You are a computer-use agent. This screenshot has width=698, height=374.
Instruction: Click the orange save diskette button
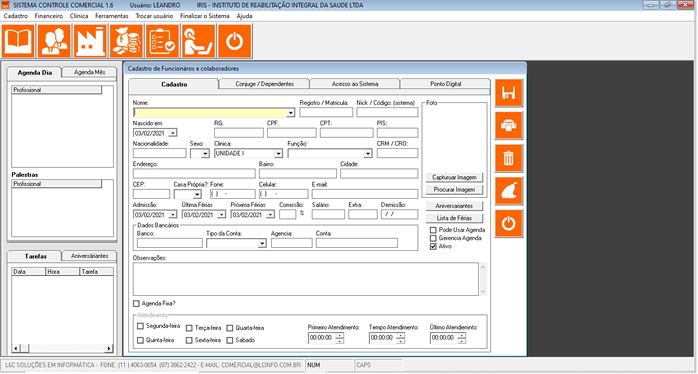coord(509,93)
